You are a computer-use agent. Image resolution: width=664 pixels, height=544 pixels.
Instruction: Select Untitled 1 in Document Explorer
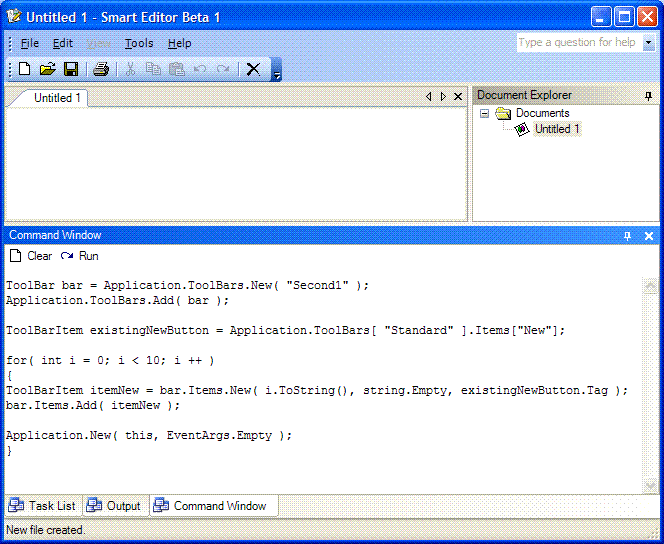click(x=557, y=129)
